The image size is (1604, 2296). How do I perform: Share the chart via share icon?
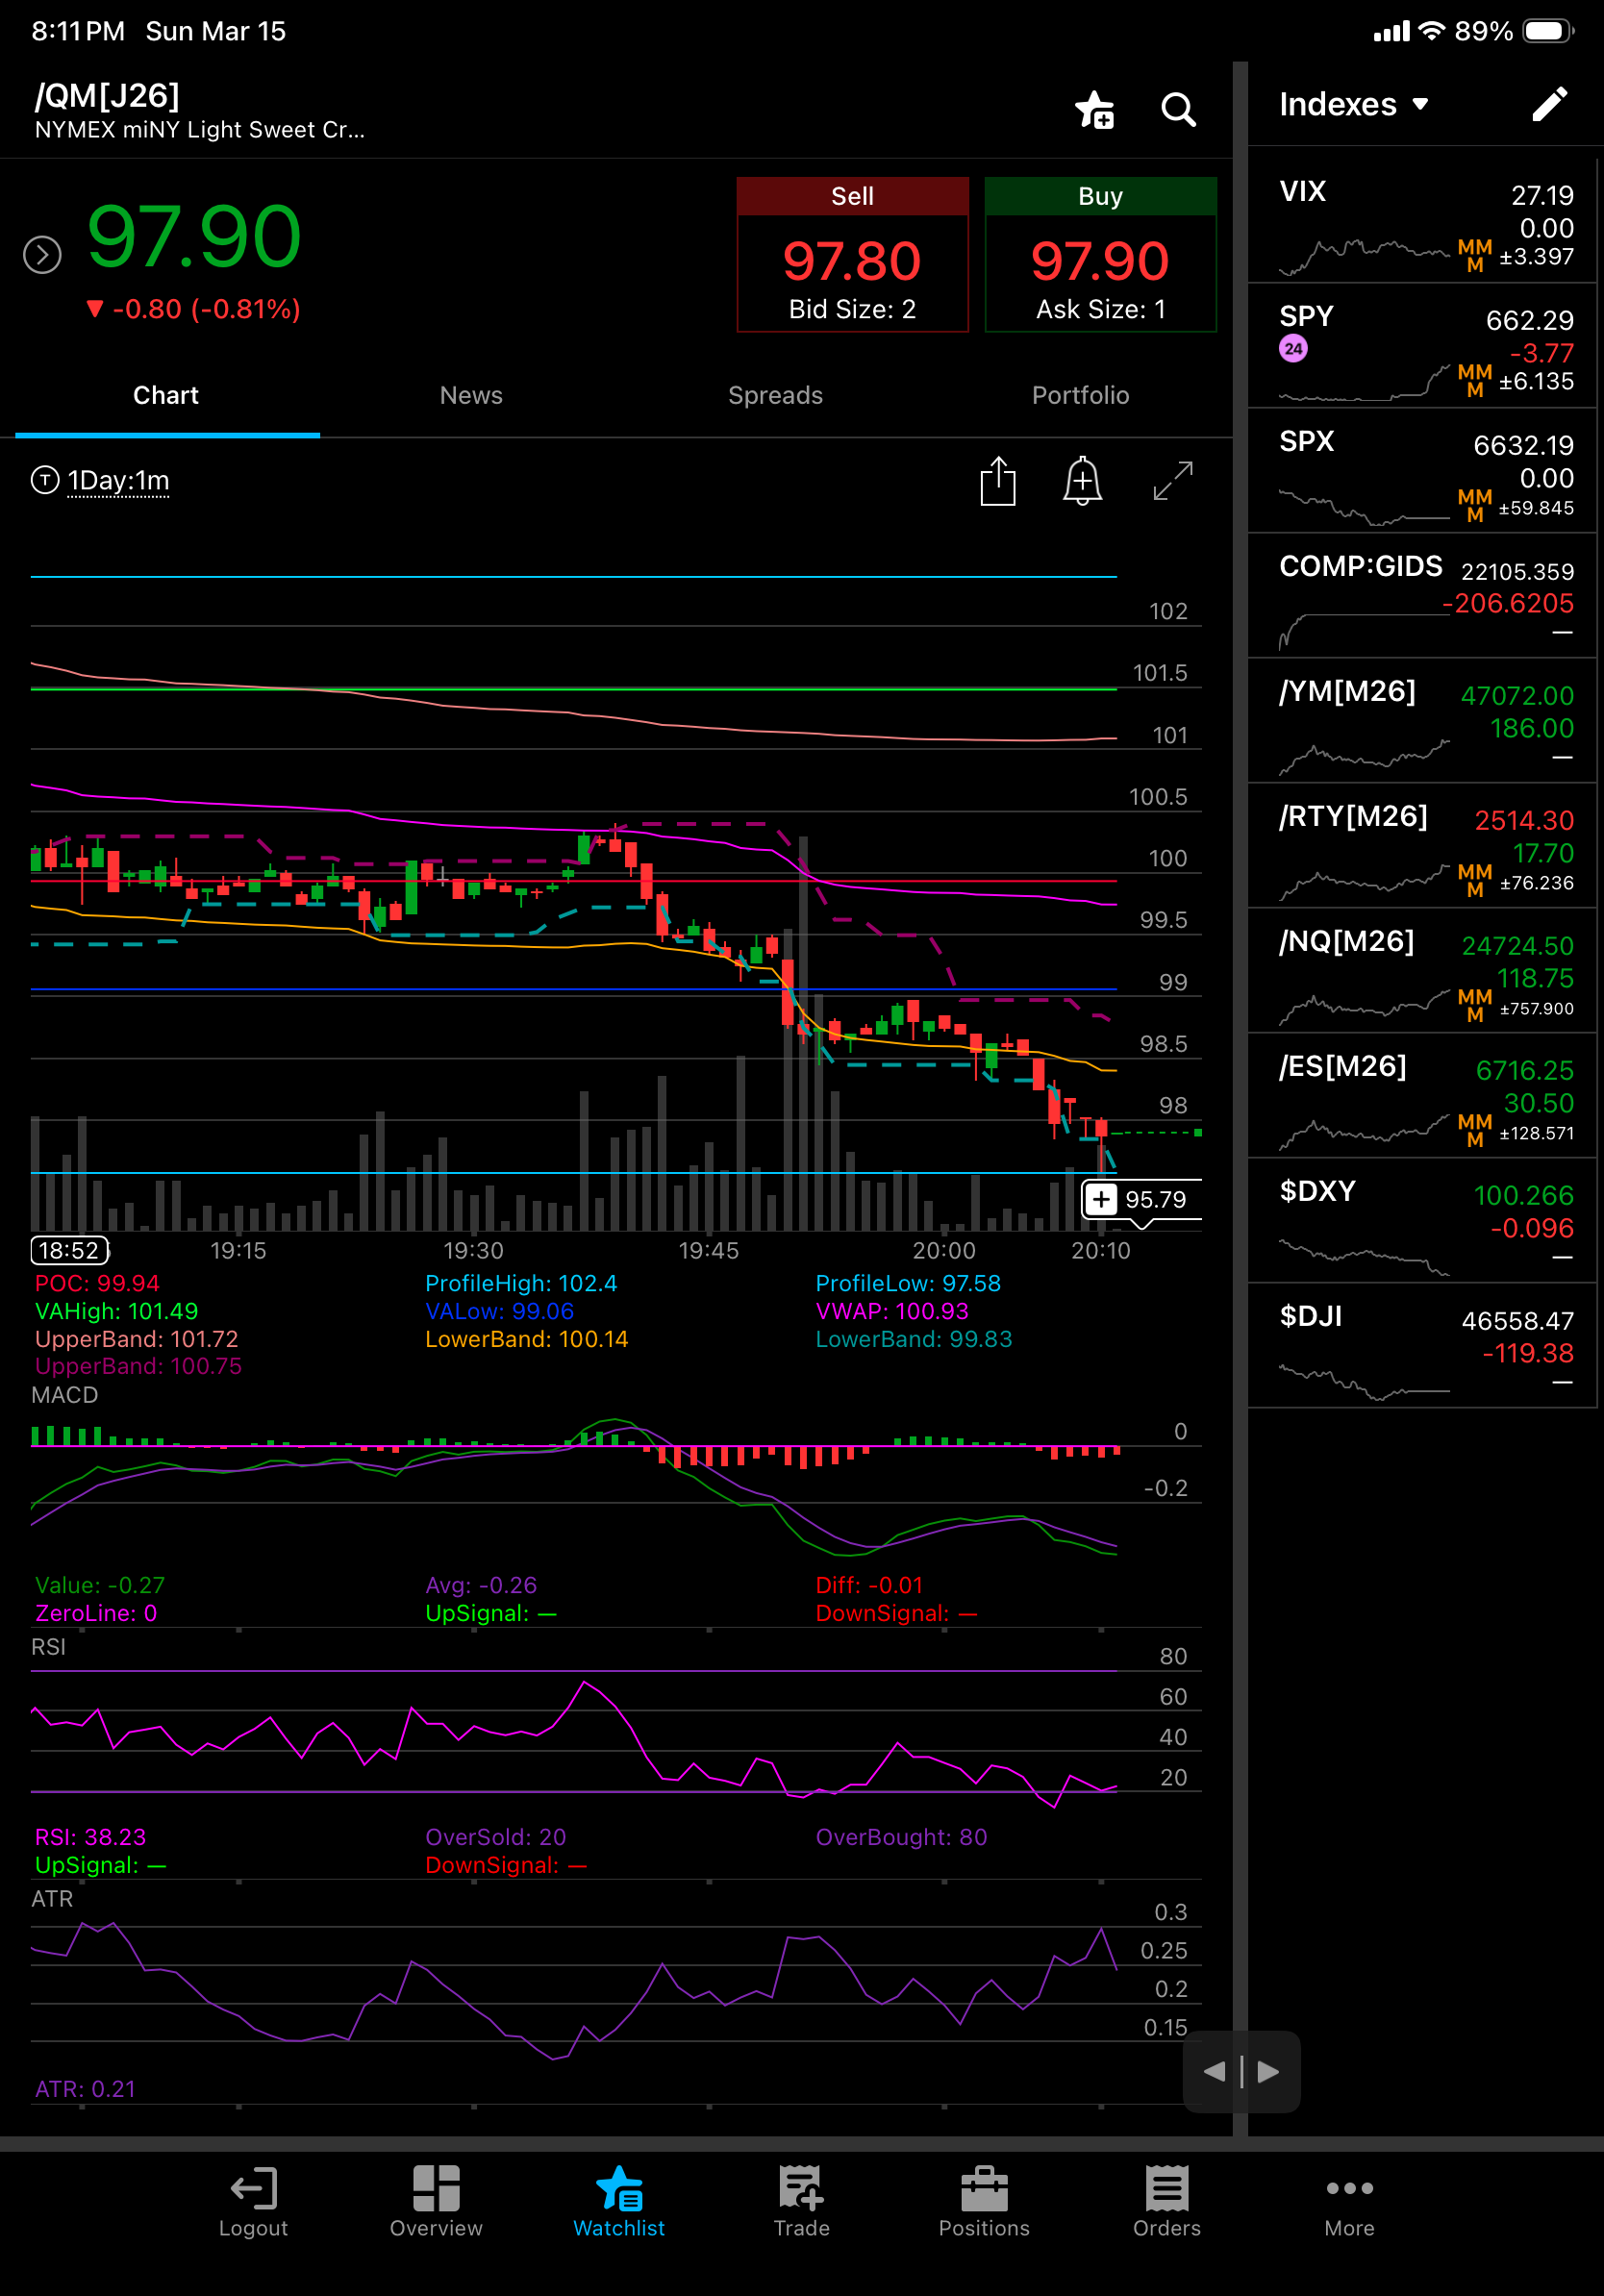tap(998, 481)
